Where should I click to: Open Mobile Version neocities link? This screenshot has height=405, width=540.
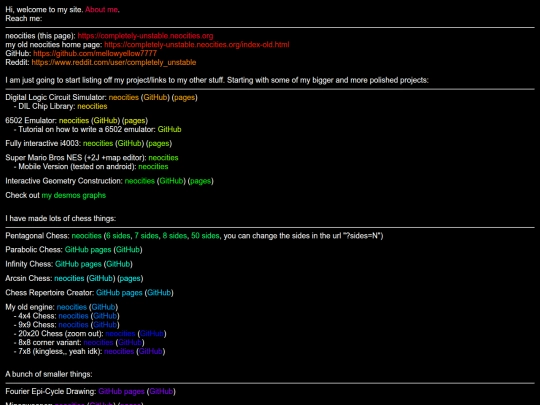click(x=153, y=167)
